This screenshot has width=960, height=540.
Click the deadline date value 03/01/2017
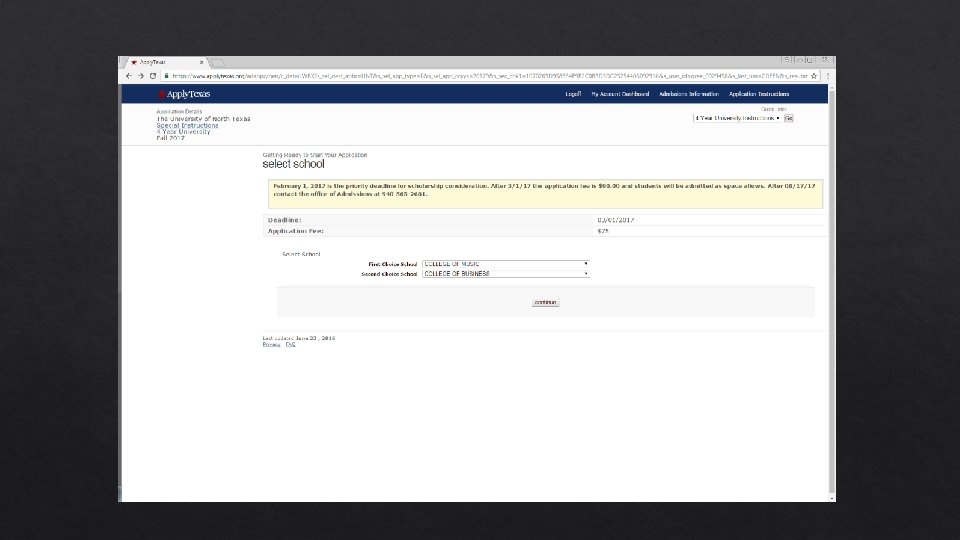[615, 220]
